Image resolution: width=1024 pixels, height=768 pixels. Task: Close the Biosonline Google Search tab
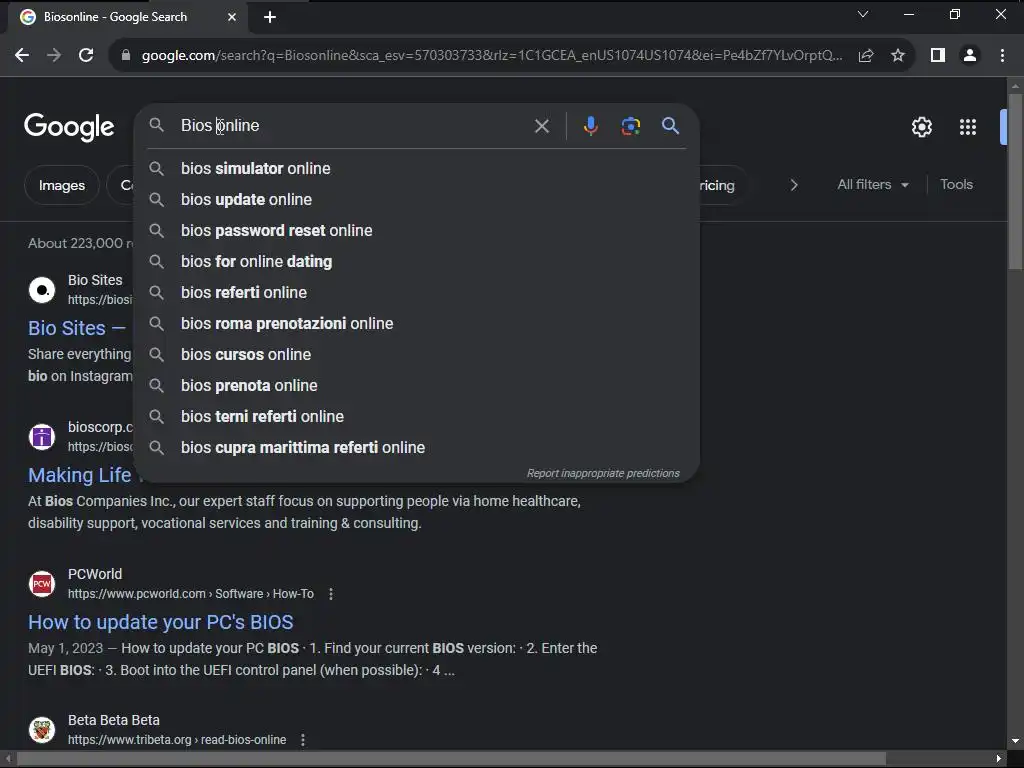point(232,17)
